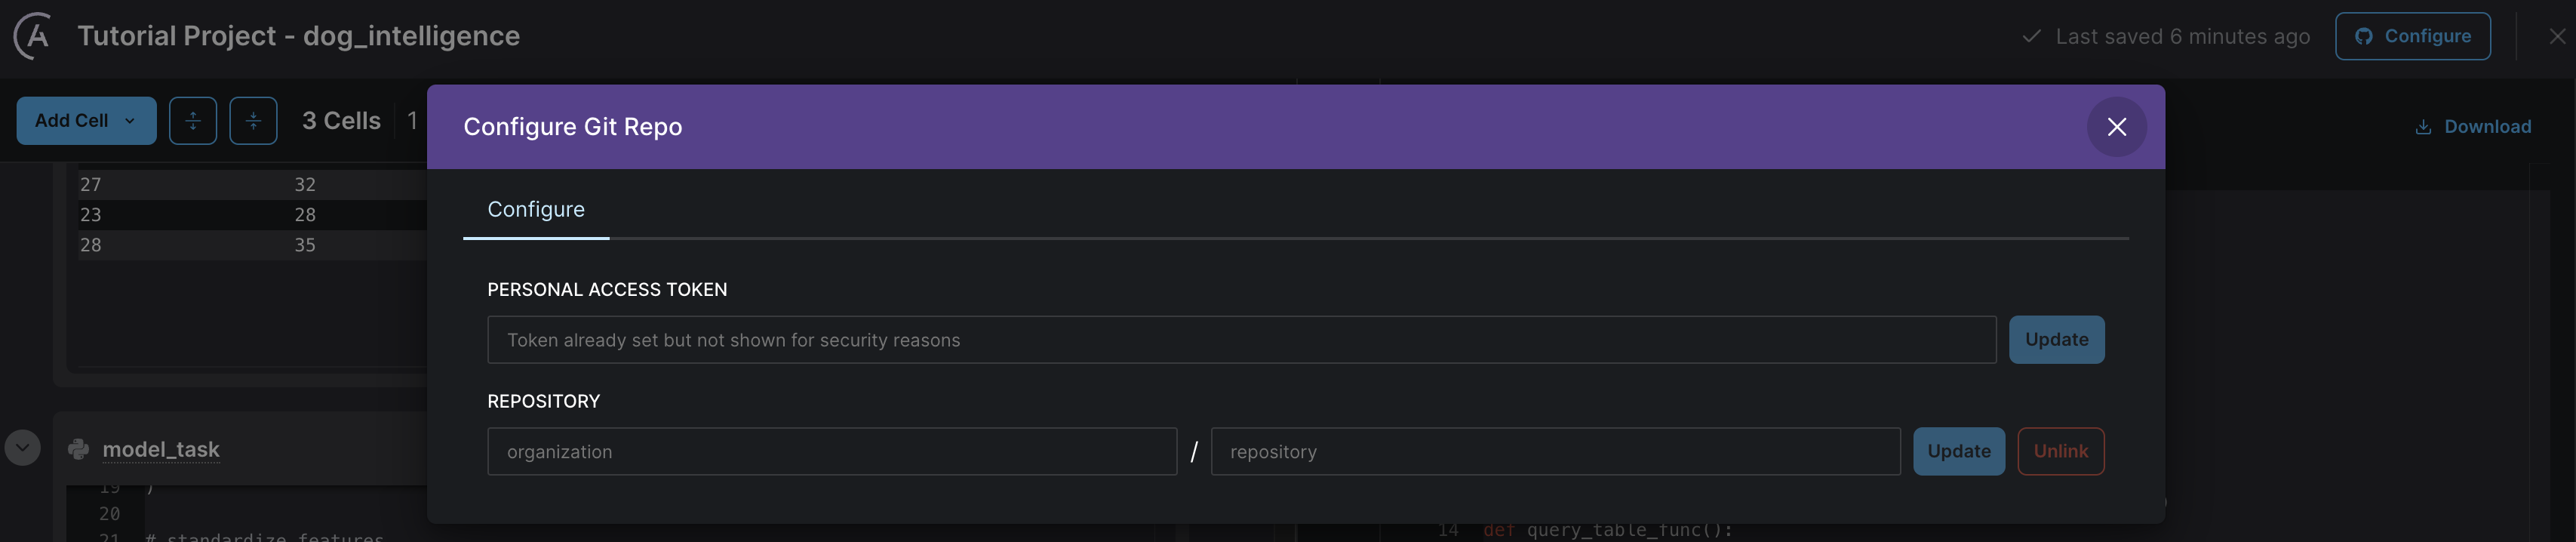The image size is (2576, 542).
Task: Collapse the model_task cell
Action: coord(23,447)
